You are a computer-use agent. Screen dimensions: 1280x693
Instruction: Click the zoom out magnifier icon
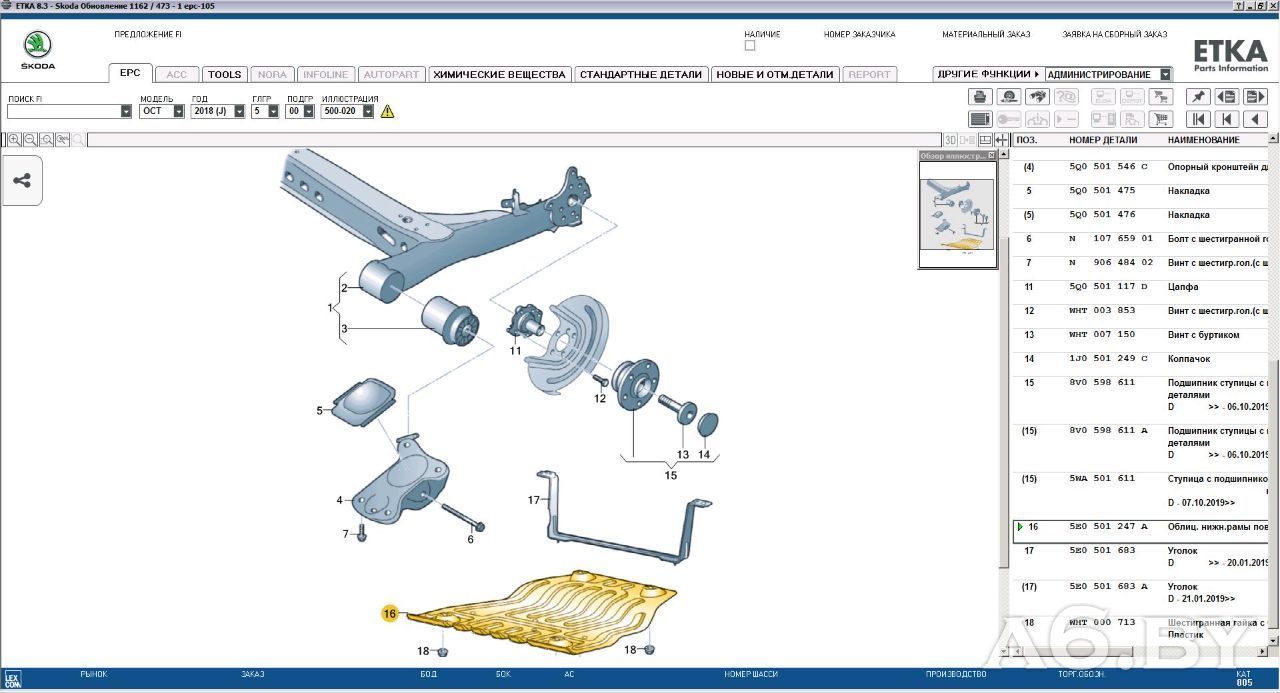tap(31, 140)
